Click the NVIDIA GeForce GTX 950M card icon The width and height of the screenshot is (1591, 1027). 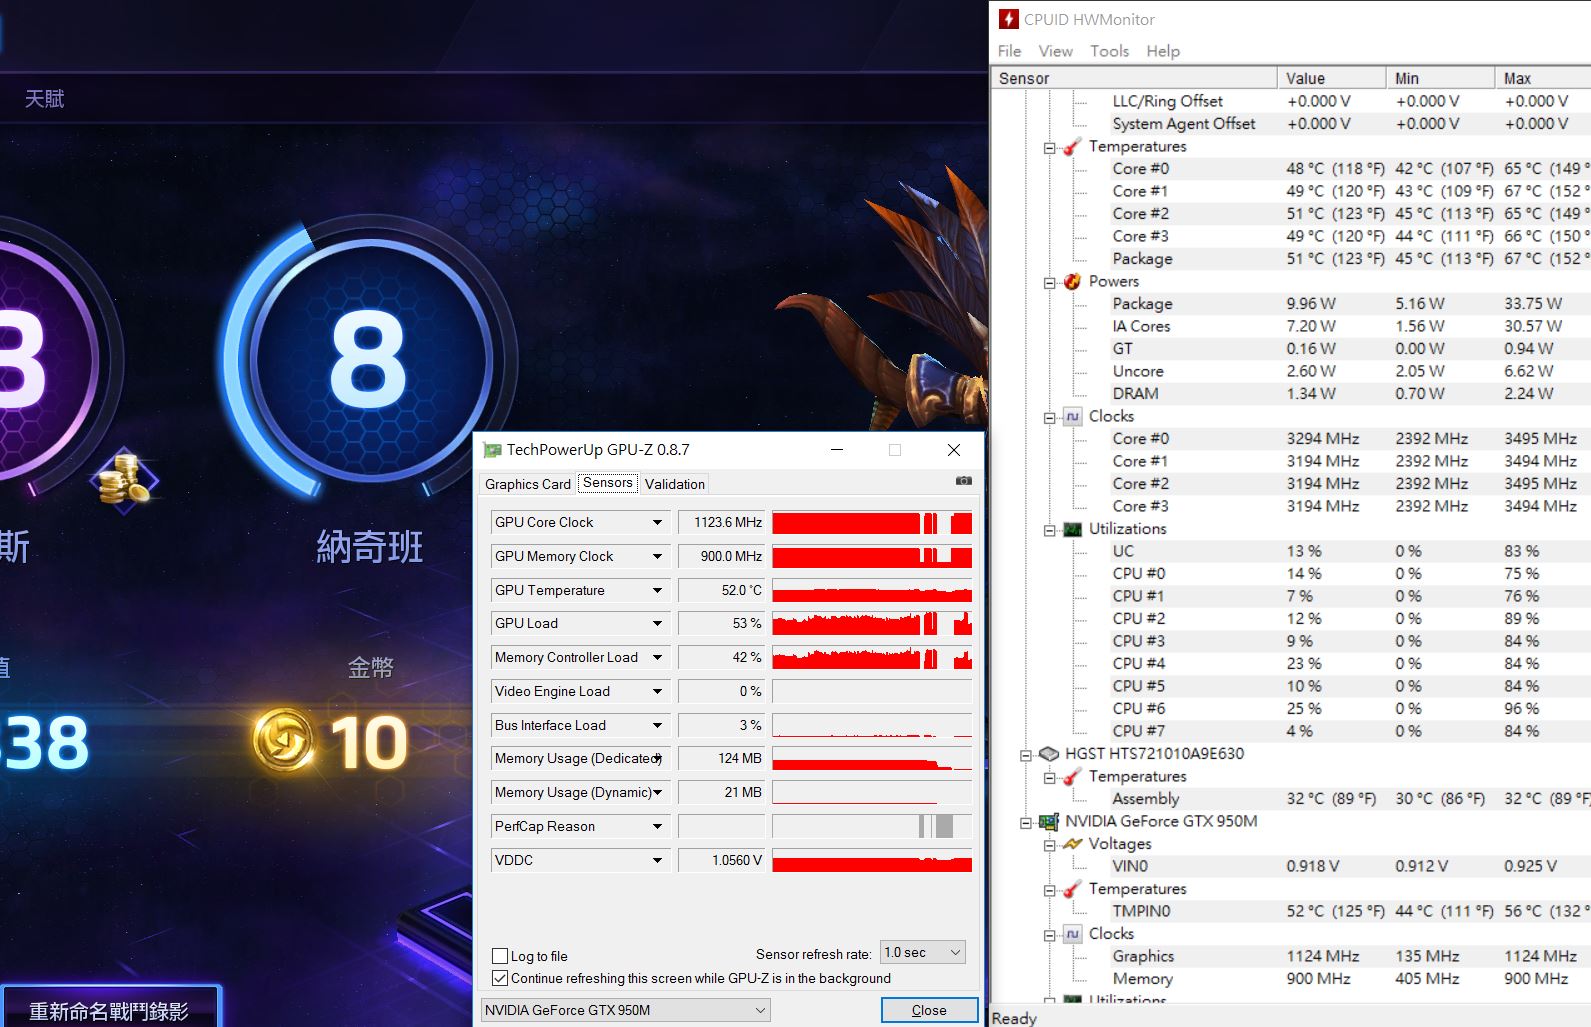(x=1049, y=822)
